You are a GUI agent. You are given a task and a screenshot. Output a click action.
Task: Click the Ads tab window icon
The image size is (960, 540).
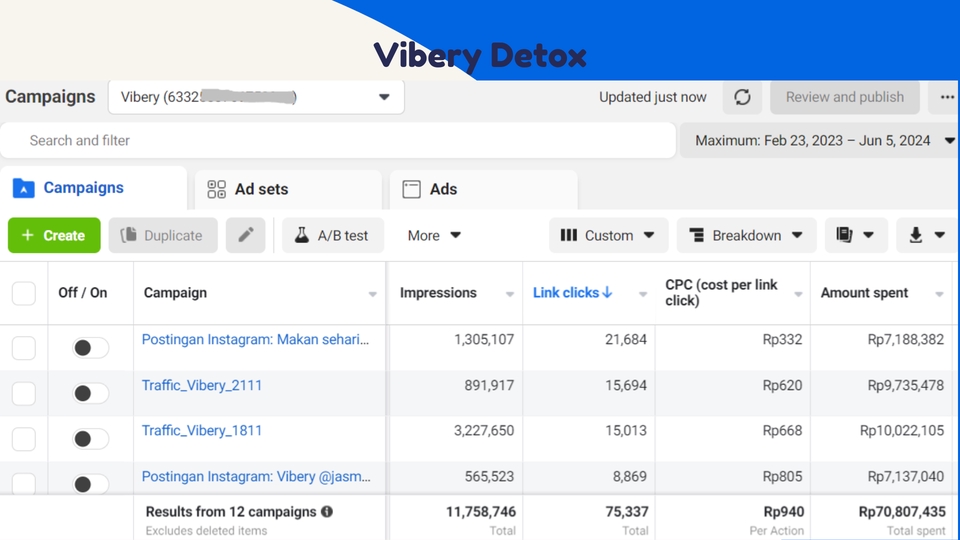click(411, 189)
